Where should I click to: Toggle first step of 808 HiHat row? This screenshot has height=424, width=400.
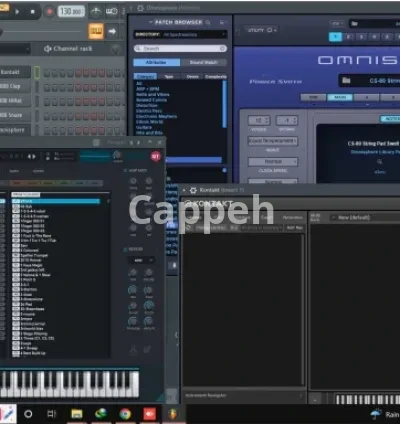[x=47, y=101]
